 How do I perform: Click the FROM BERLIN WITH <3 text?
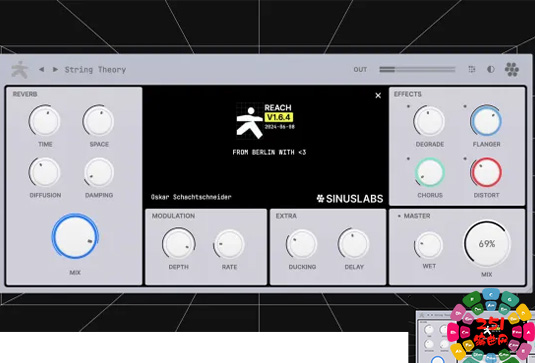point(269,152)
